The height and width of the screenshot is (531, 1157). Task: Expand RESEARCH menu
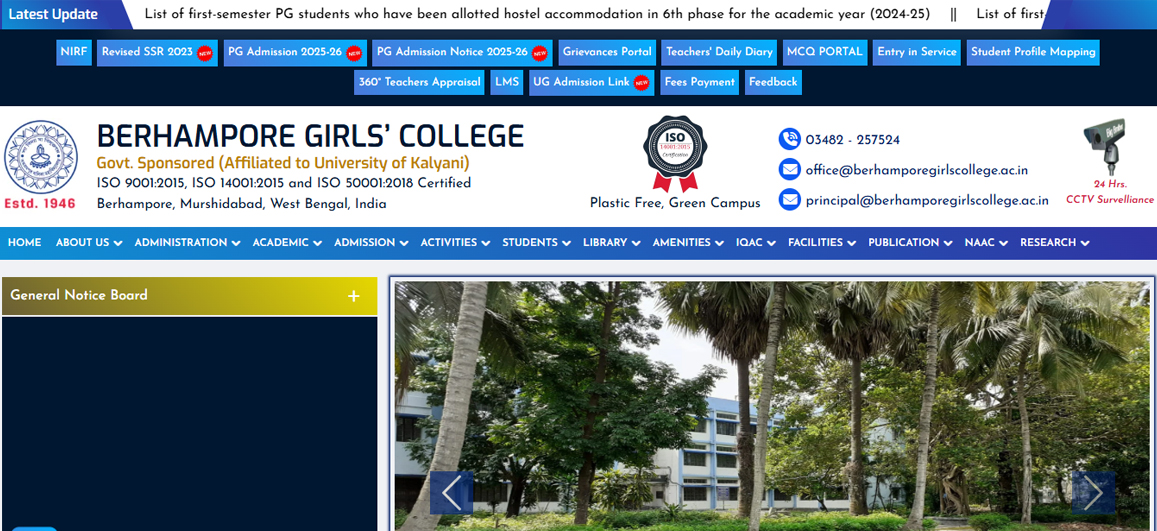pyautogui.click(x=1055, y=243)
